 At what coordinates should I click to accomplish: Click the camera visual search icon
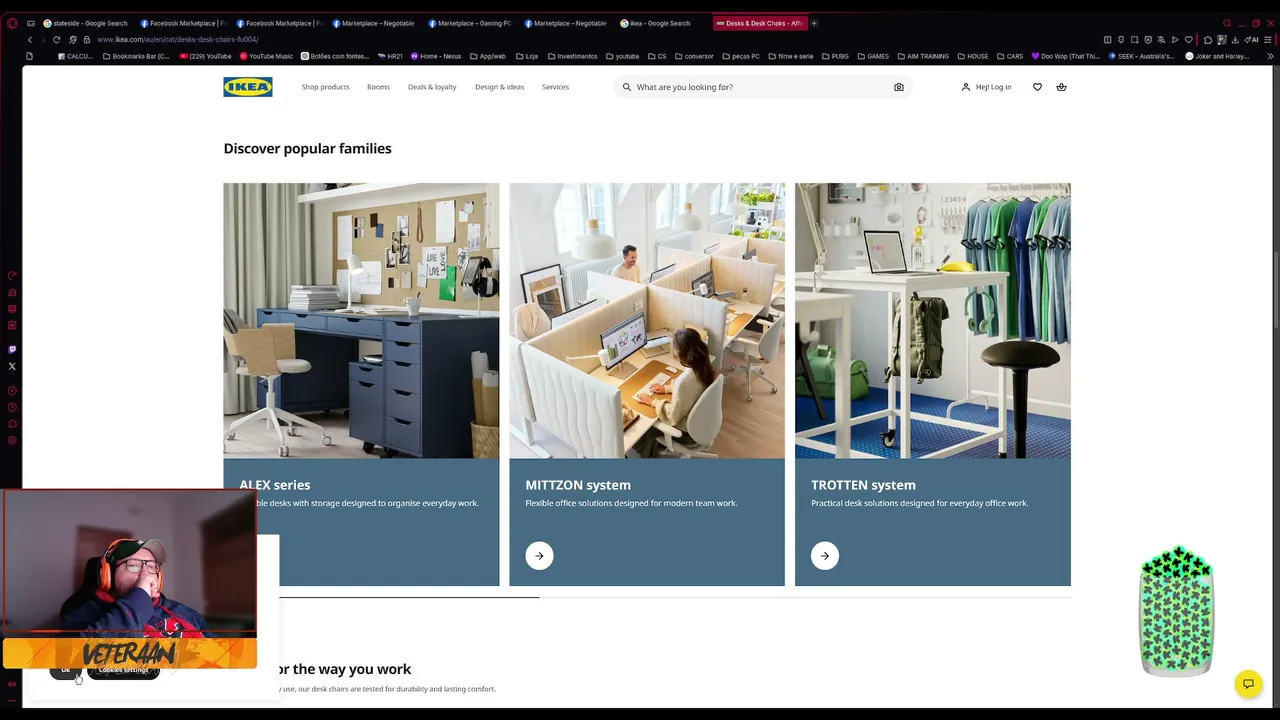click(899, 87)
